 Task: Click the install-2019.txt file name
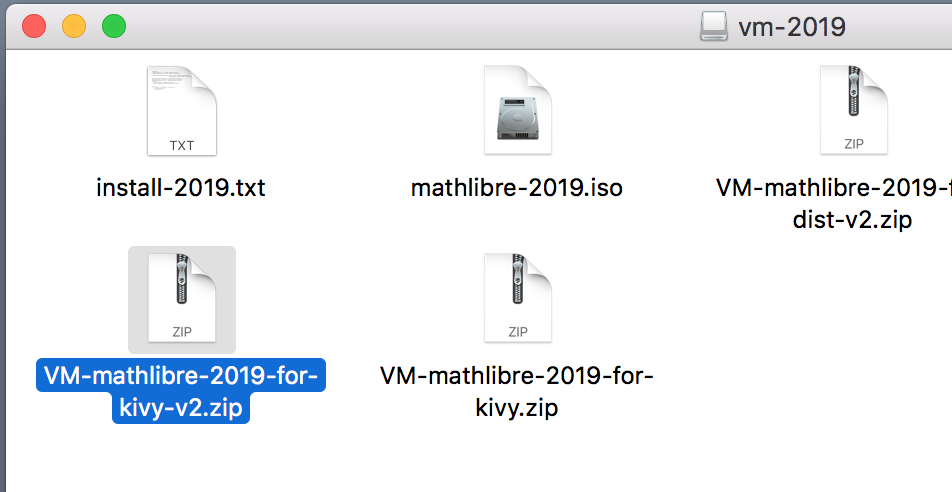pos(181,188)
